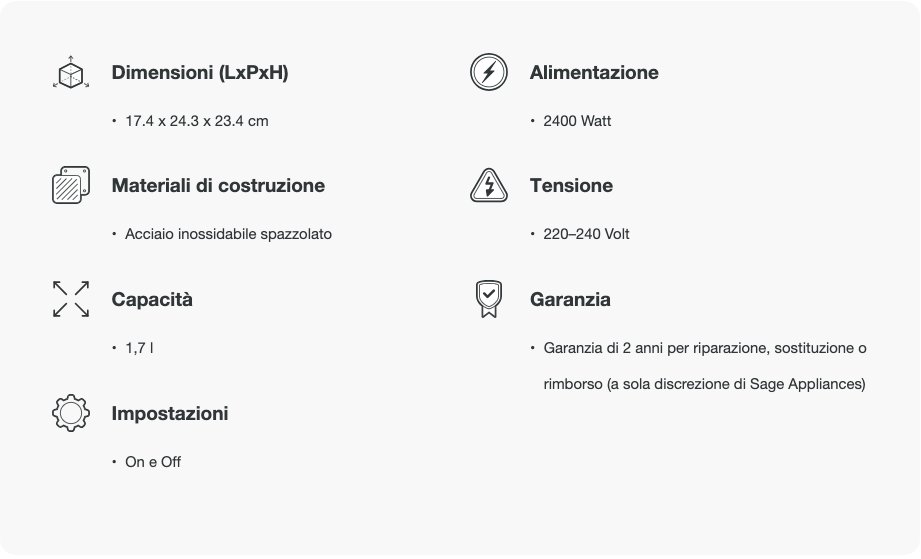Click the Capacità heading
This screenshot has height=559, width=921.
[x=152, y=299]
